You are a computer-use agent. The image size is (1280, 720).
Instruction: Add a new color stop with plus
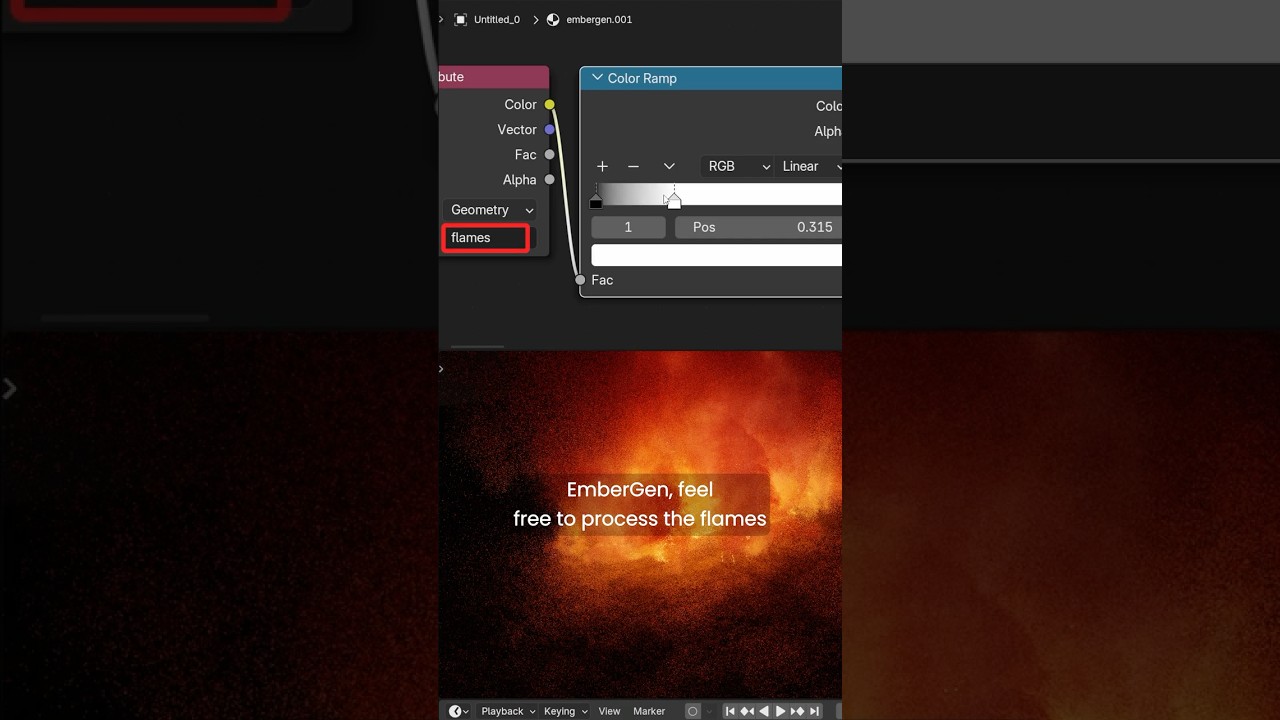[602, 166]
